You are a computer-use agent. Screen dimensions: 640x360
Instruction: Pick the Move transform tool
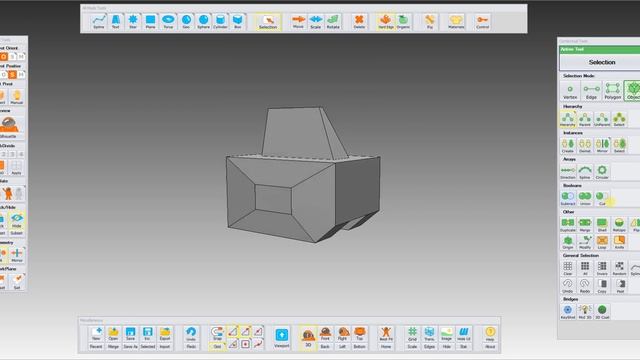[298, 22]
